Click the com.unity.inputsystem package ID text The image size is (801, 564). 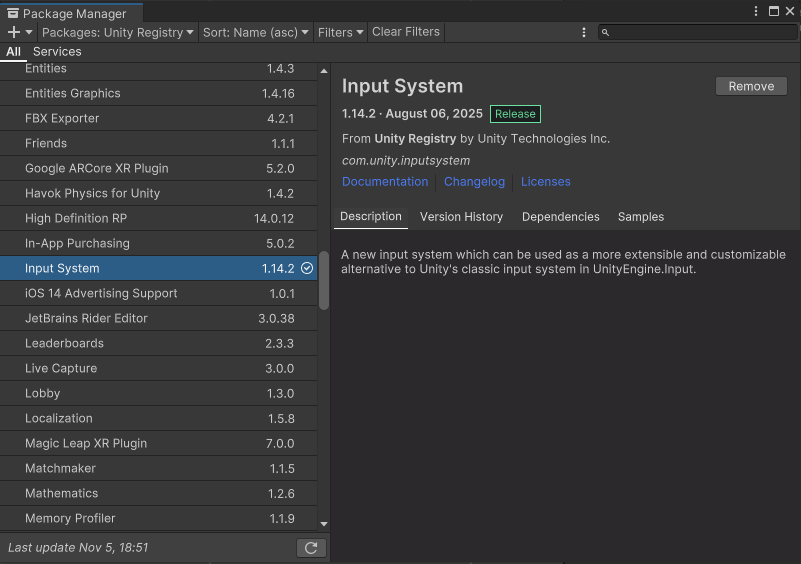[x=406, y=161]
